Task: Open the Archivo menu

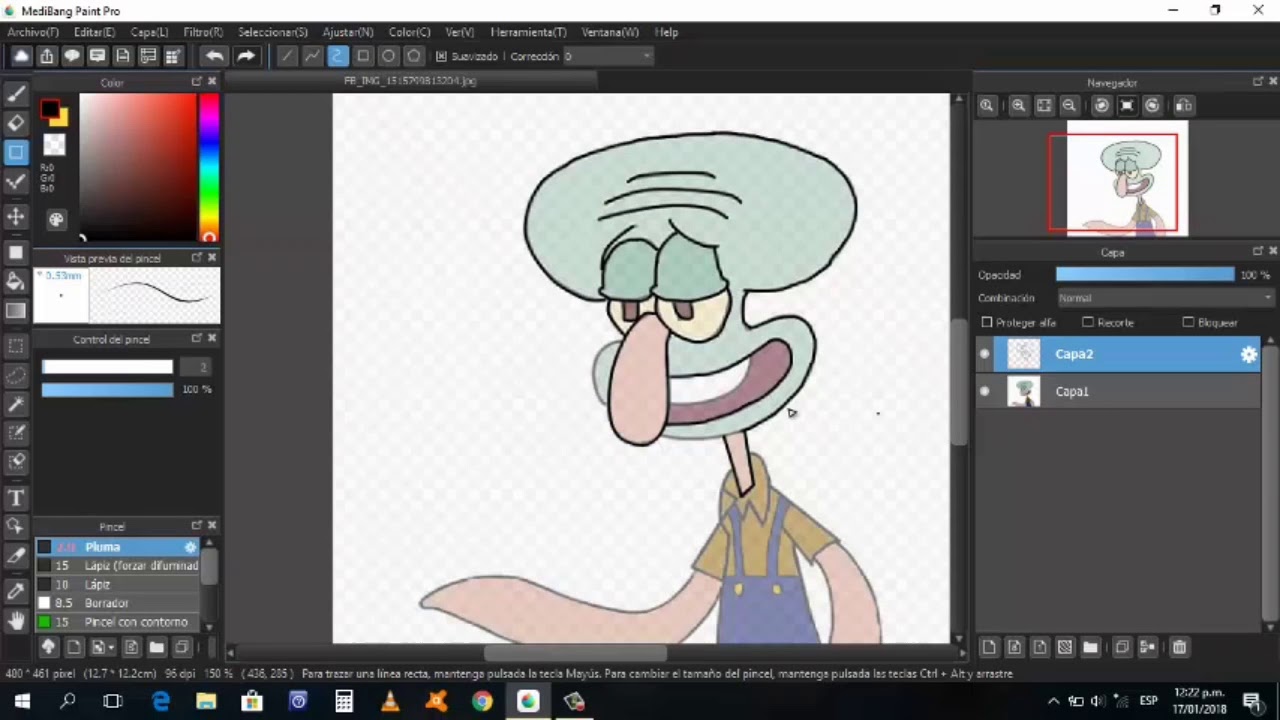Action: [x=33, y=32]
